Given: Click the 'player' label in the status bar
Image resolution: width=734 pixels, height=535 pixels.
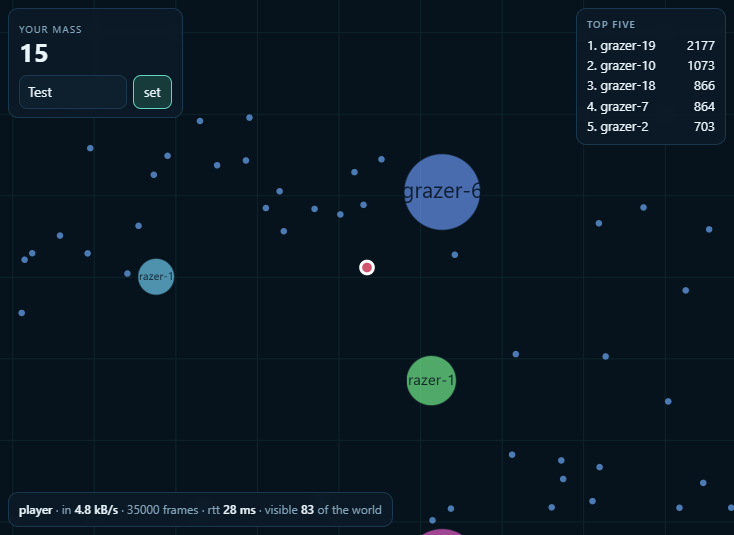Looking at the screenshot, I should 35,510.
